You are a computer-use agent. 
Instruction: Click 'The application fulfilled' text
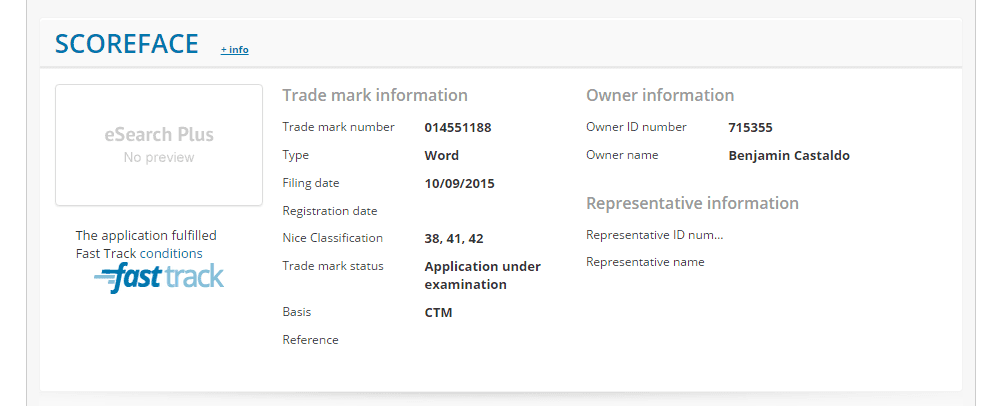[146, 235]
